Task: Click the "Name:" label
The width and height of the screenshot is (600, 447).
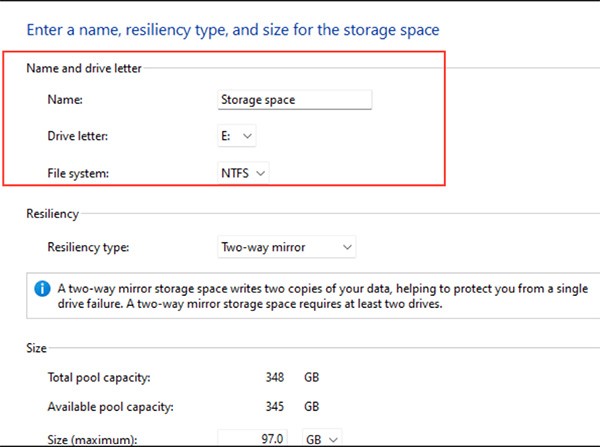Action: pyautogui.click(x=65, y=100)
